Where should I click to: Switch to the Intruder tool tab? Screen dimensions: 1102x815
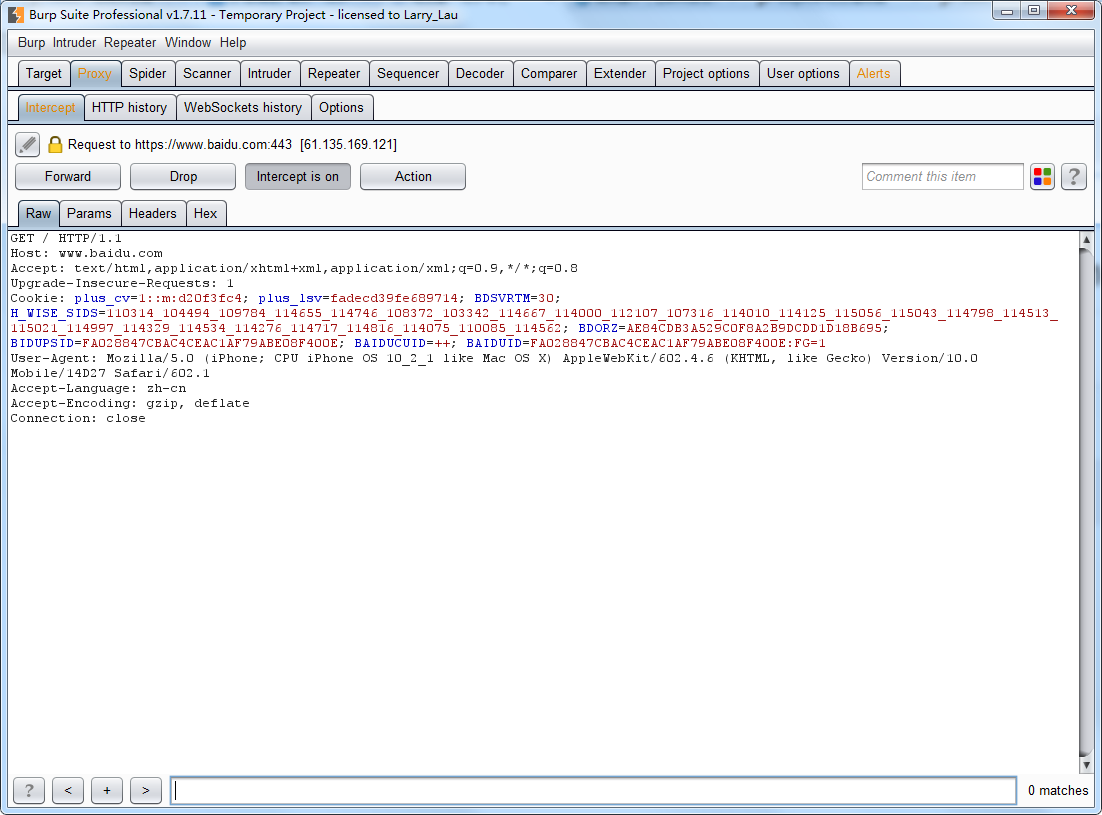pos(269,74)
